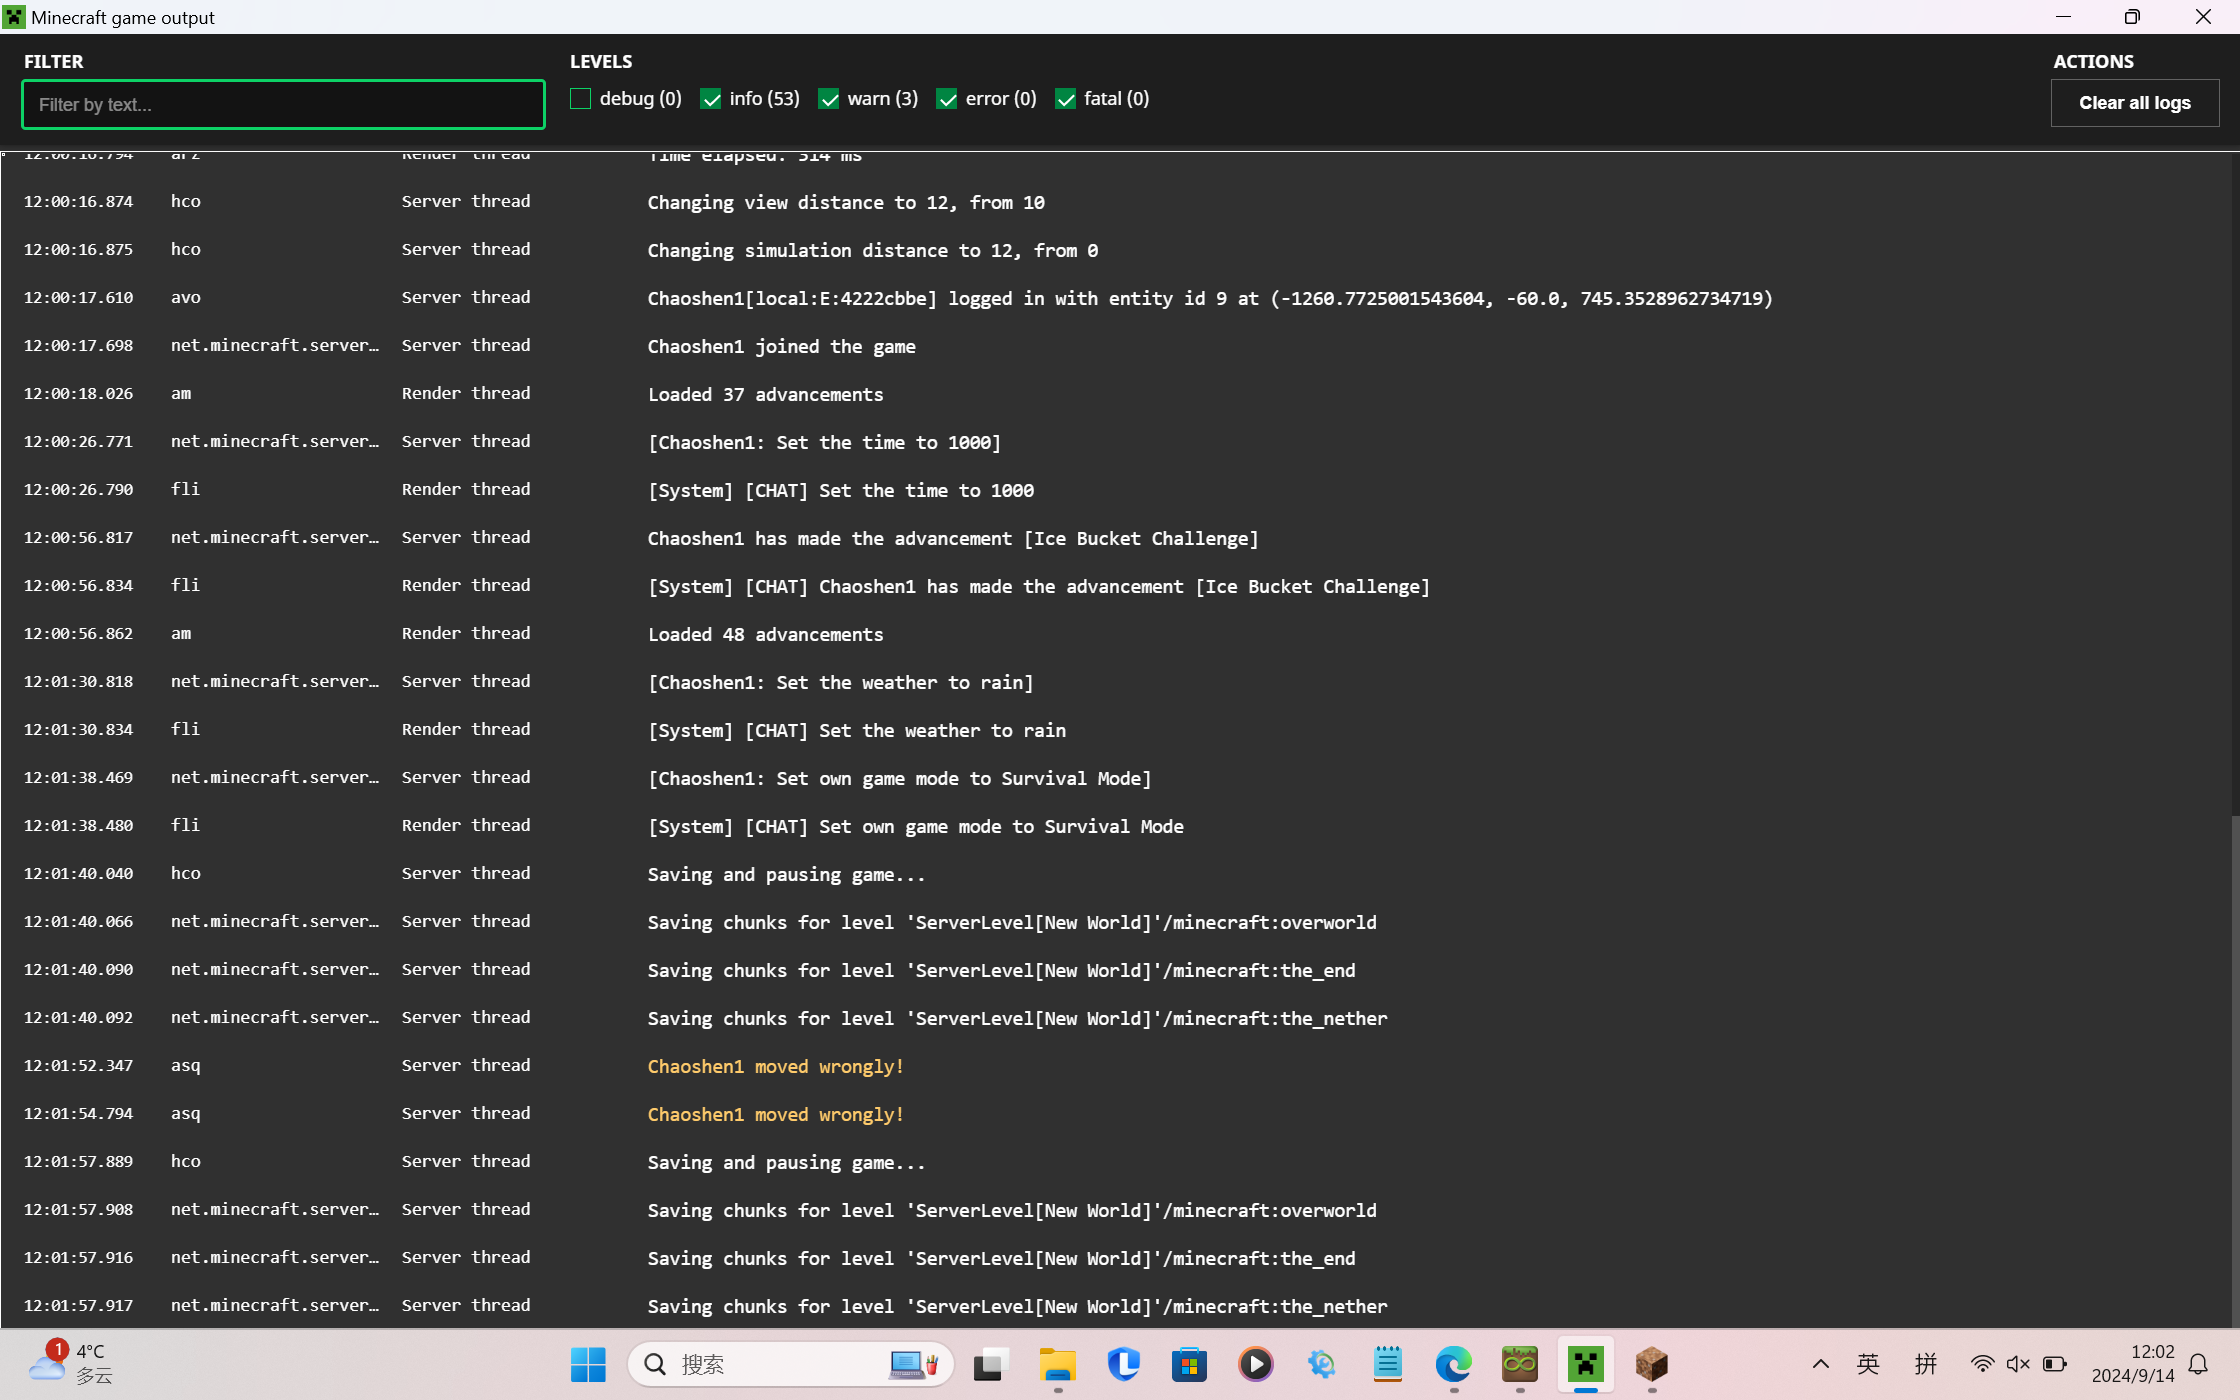The height and width of the screenshot is (1400, 2240).
Task: Toggle the warn level checkbox
Action: coord(829,99)
